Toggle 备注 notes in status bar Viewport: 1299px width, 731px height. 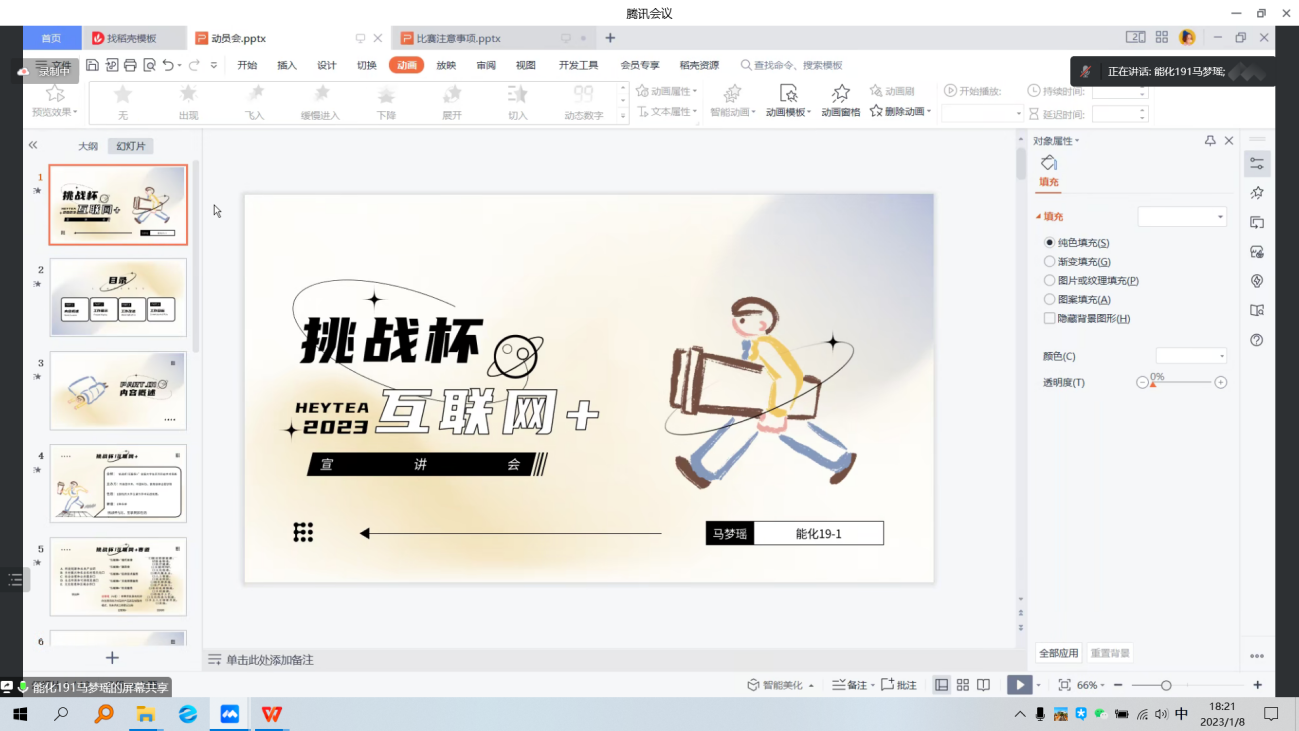coord(851,685)
